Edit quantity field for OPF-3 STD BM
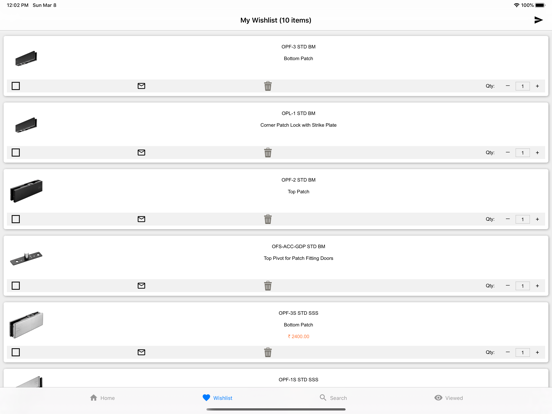552x414 pixels. 522,86
